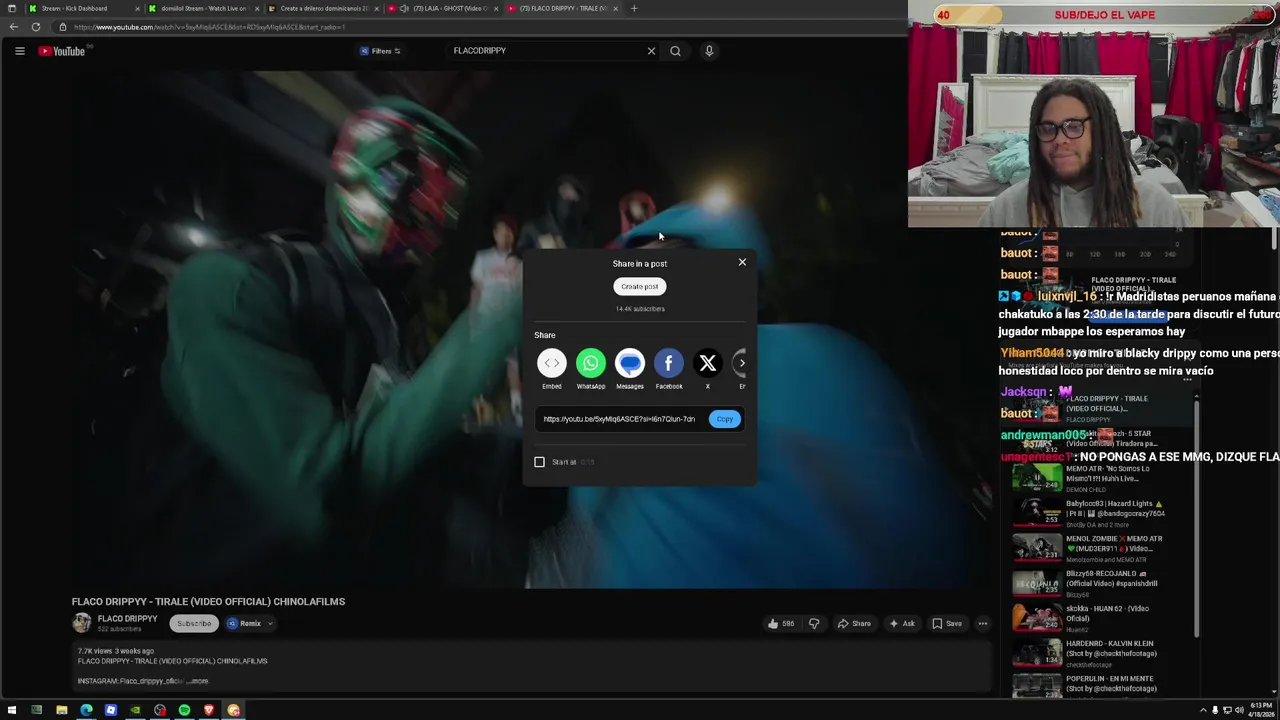Image resolution: width=1280 pixels, height=720 pixels.
Task: Clear the search query with X
Action: (x=651, y=51)
